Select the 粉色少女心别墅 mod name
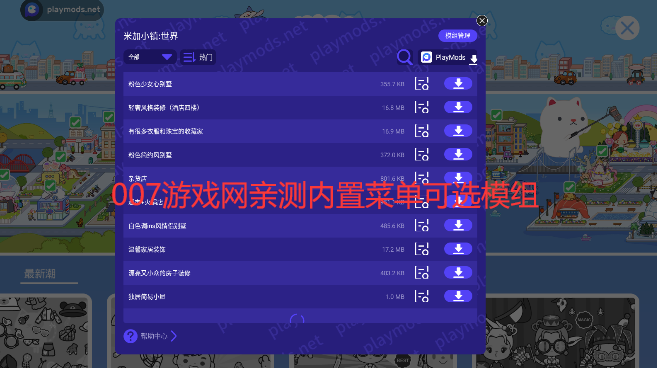Image resolution: width=657 pixels, height=368 pixels. pos(150,84)
